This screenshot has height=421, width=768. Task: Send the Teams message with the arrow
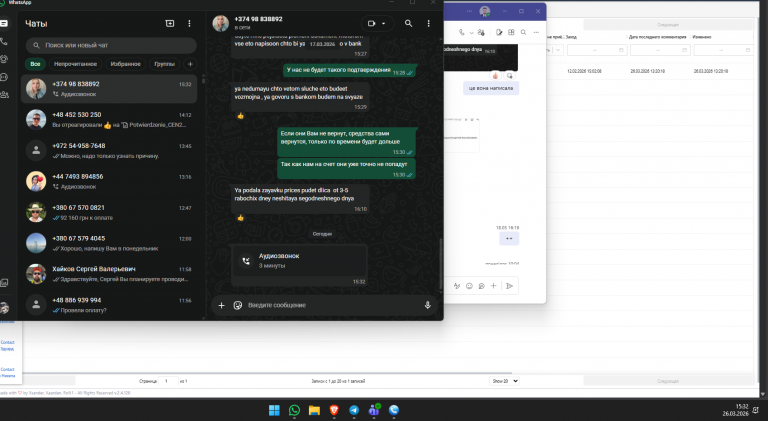pos(509,286)
